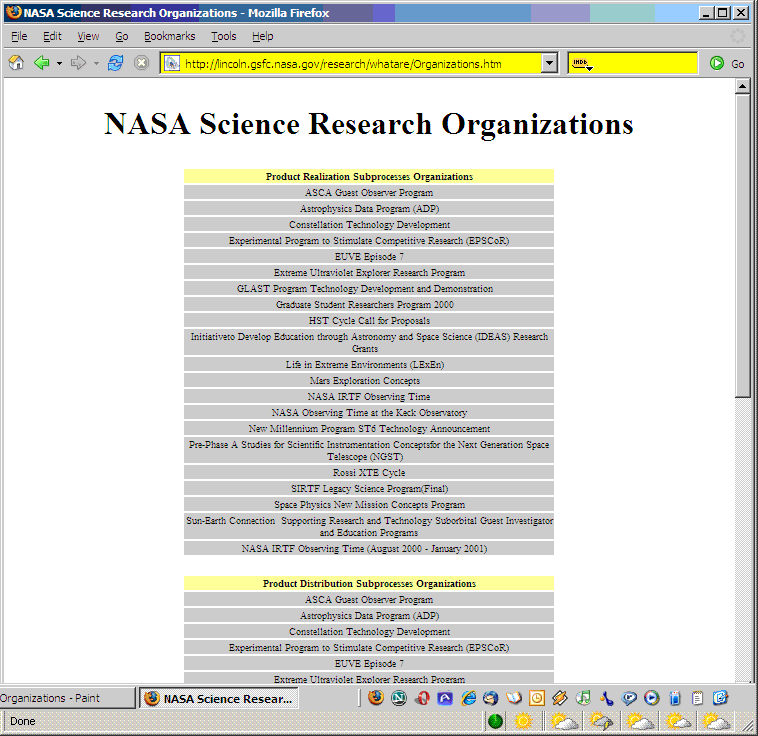Reload the page with the Reload icon
This screenshot has height=736, width=758.
(116, 63)
